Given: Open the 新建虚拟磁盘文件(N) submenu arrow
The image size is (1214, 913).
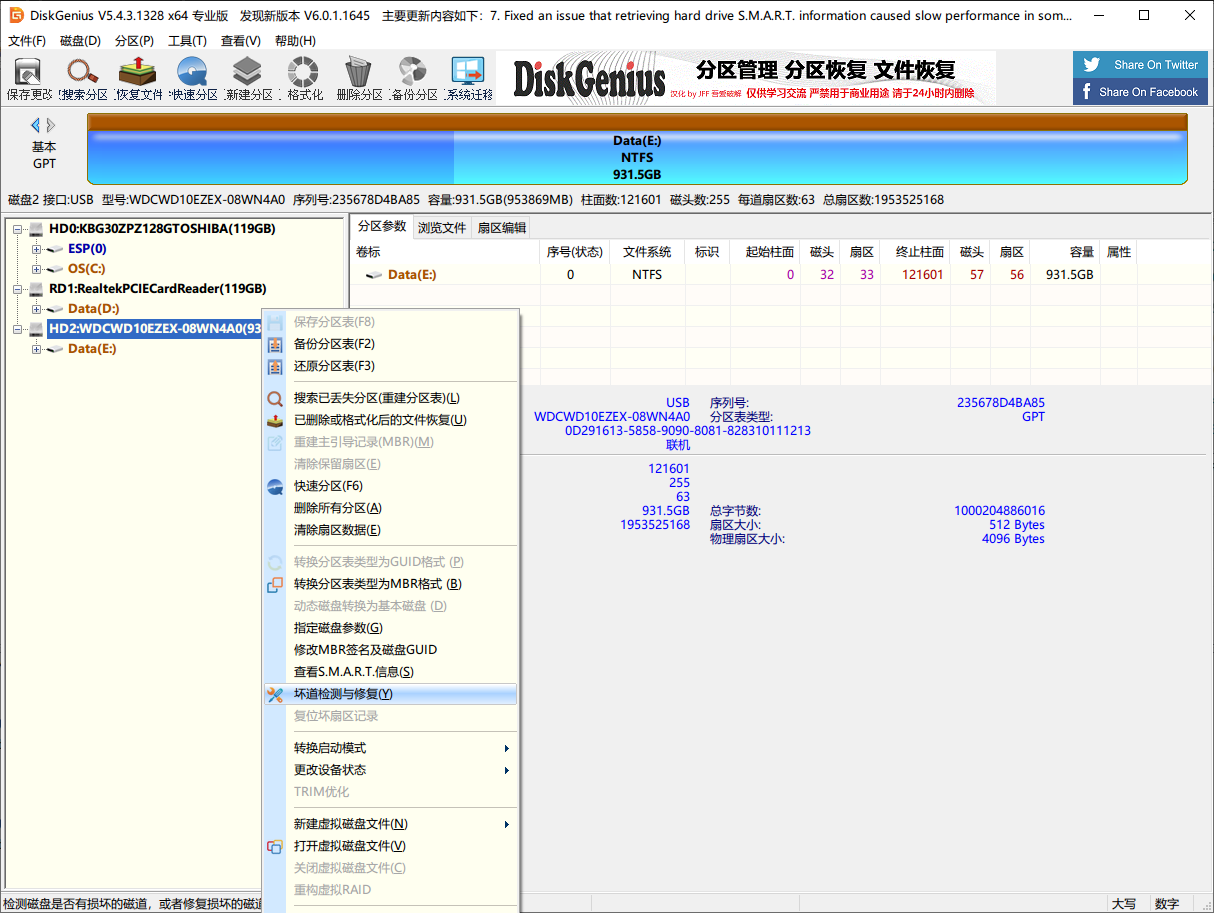Looking at the screenshot, I should point(507,824).
